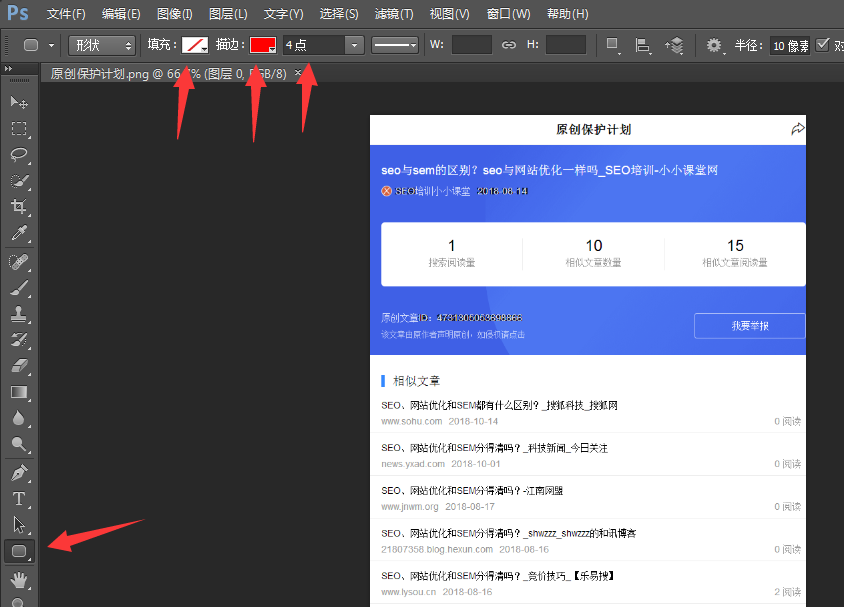Open the gear geometry options
This screenshot has height=607, width=844.
(715, 45)
